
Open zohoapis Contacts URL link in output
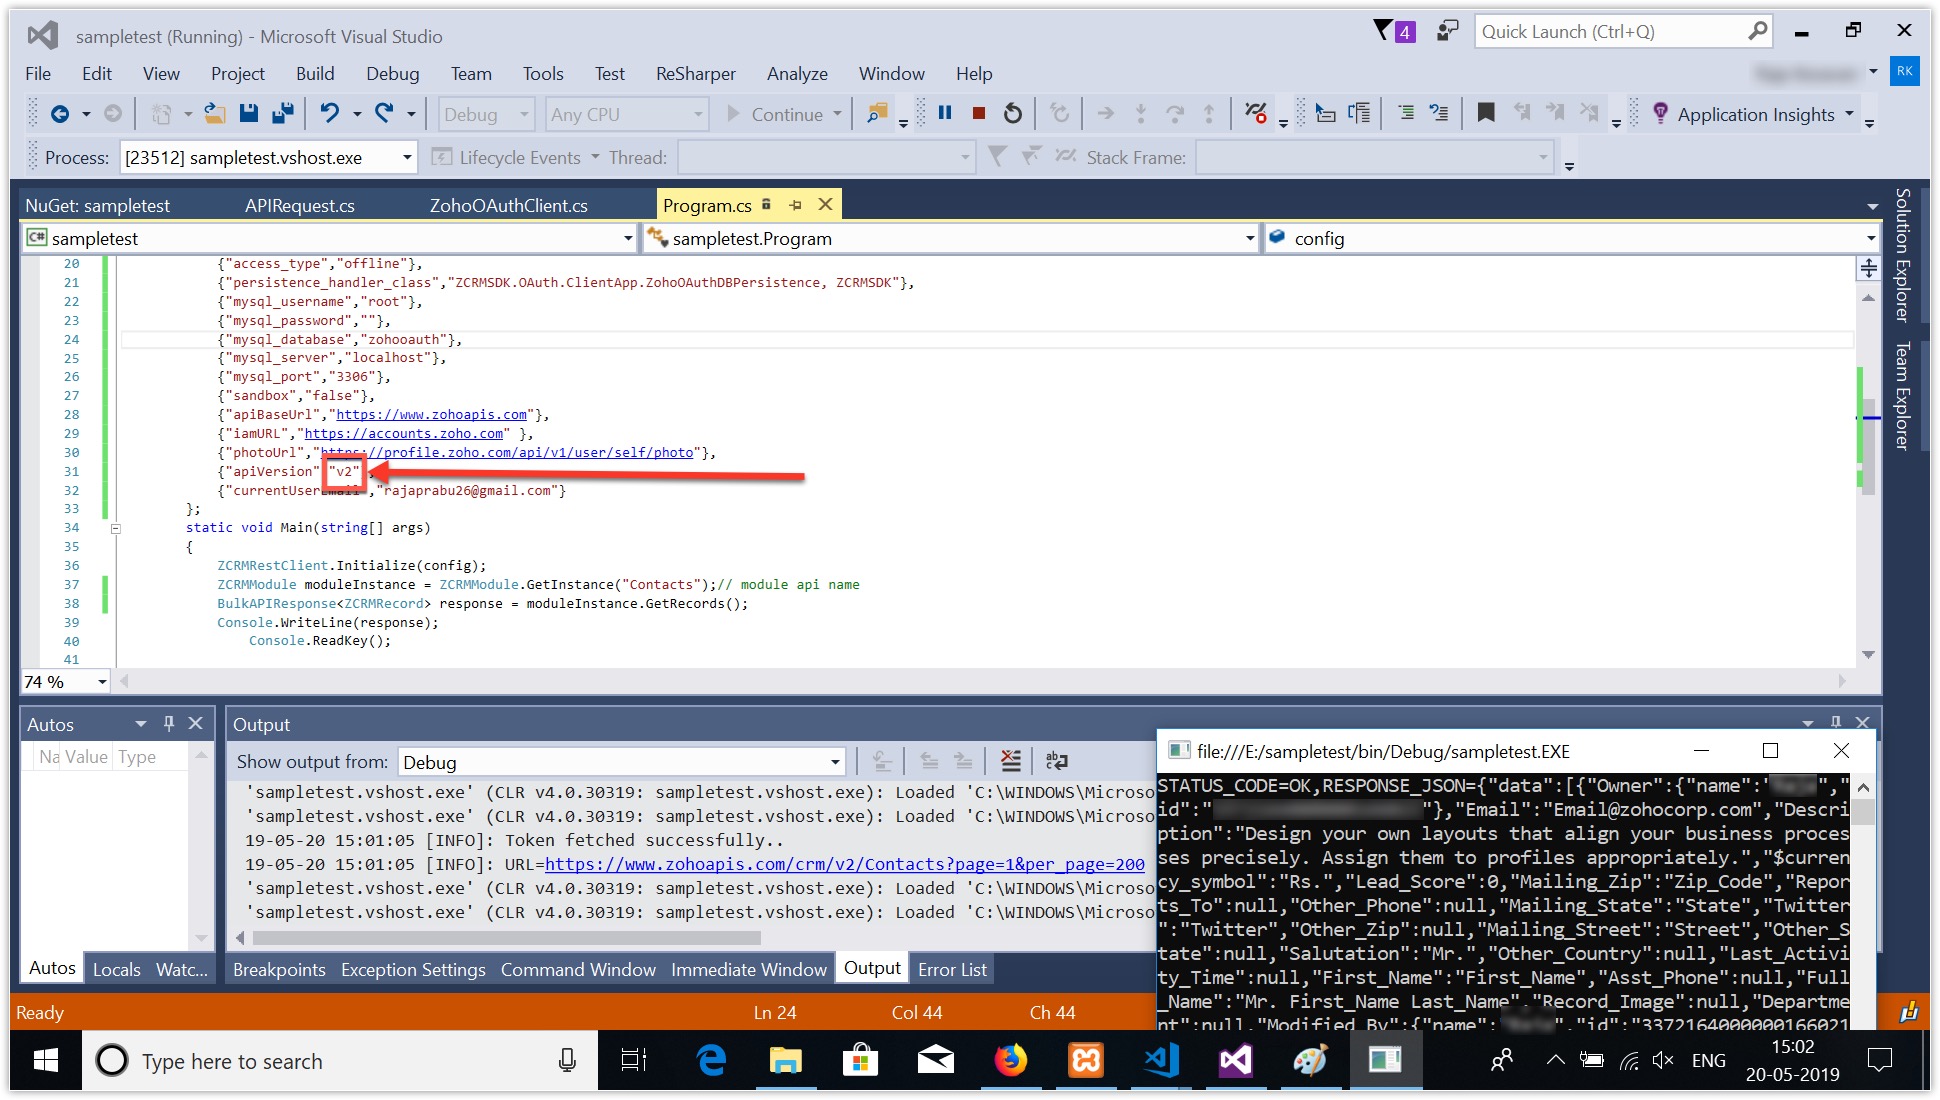[x=844, y=865]
